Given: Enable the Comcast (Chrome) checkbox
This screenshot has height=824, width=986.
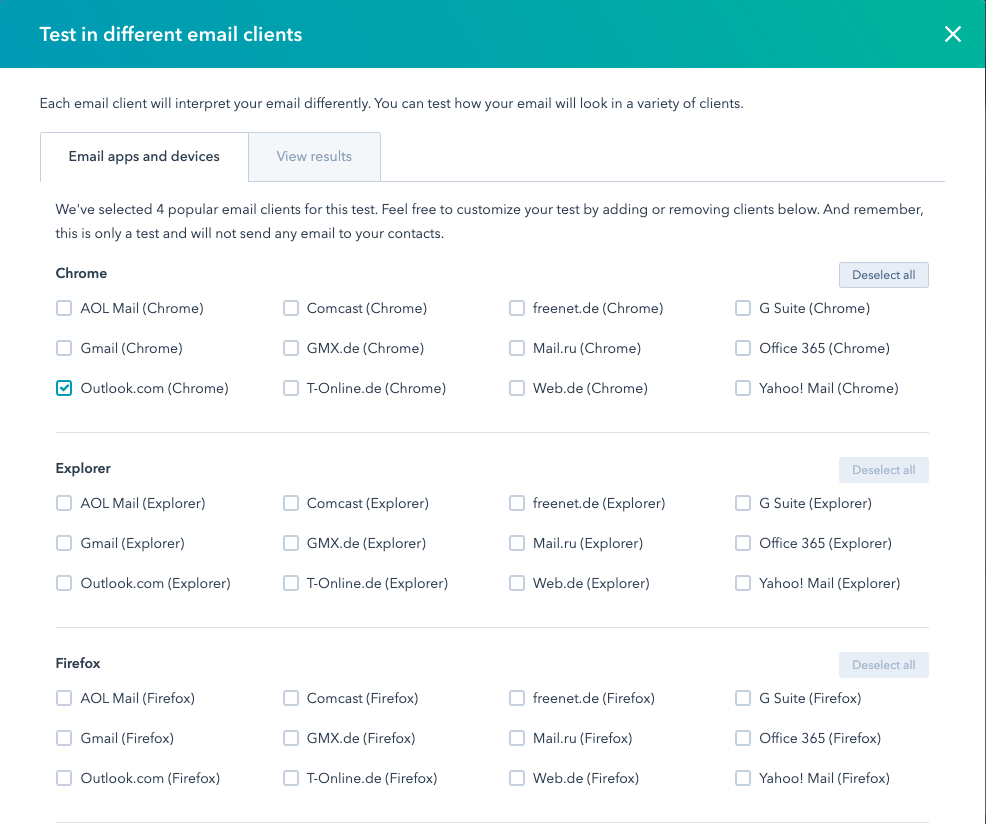Looking at the screenshot, I should [x=291, y=308].
